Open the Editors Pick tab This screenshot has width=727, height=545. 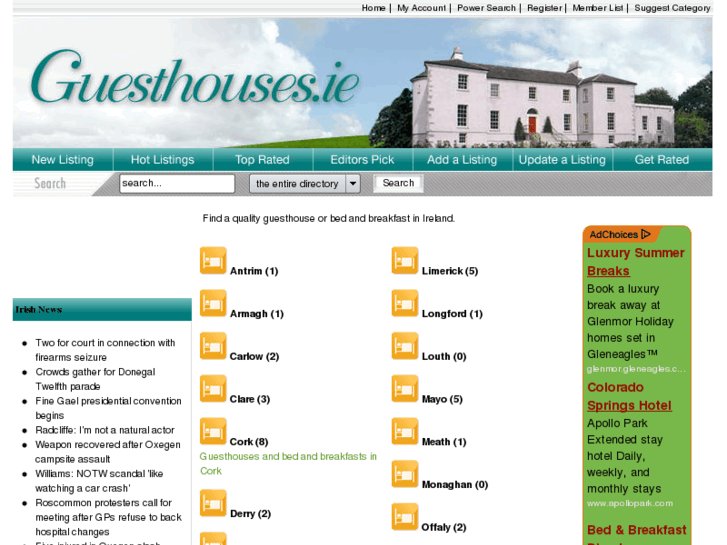pos(363,160)
